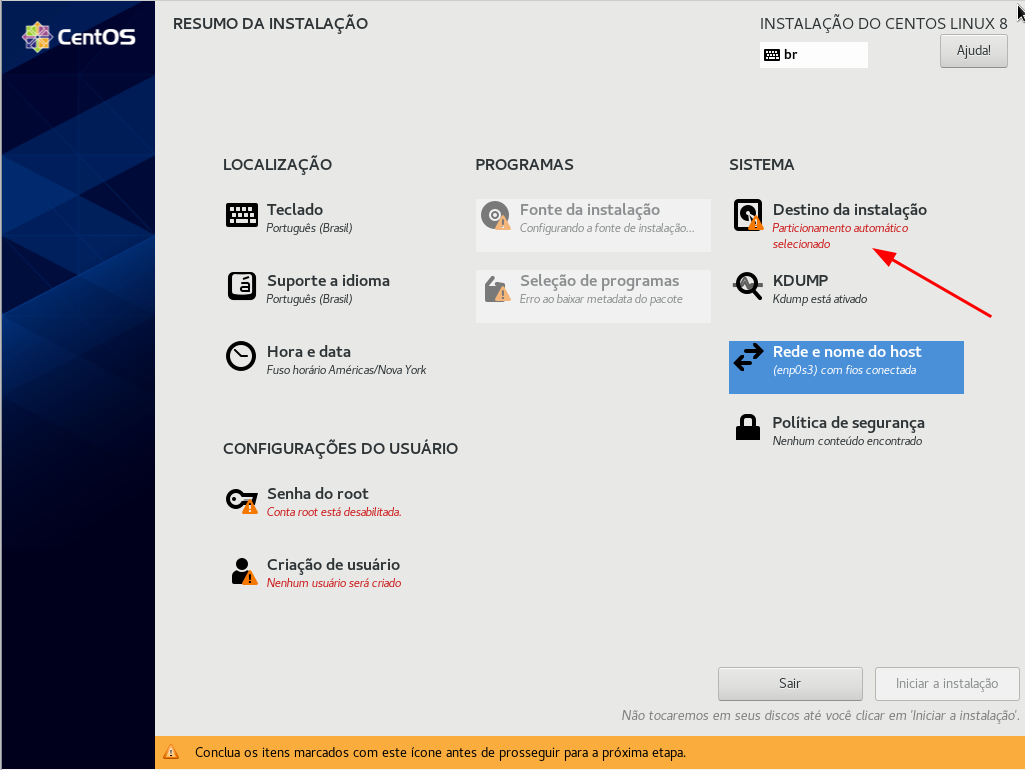This screenshot has height=770, width=1025.
Task: Click the RESUMO DA INSTALAÇÃO title
Action: click(x=271, y=24)
